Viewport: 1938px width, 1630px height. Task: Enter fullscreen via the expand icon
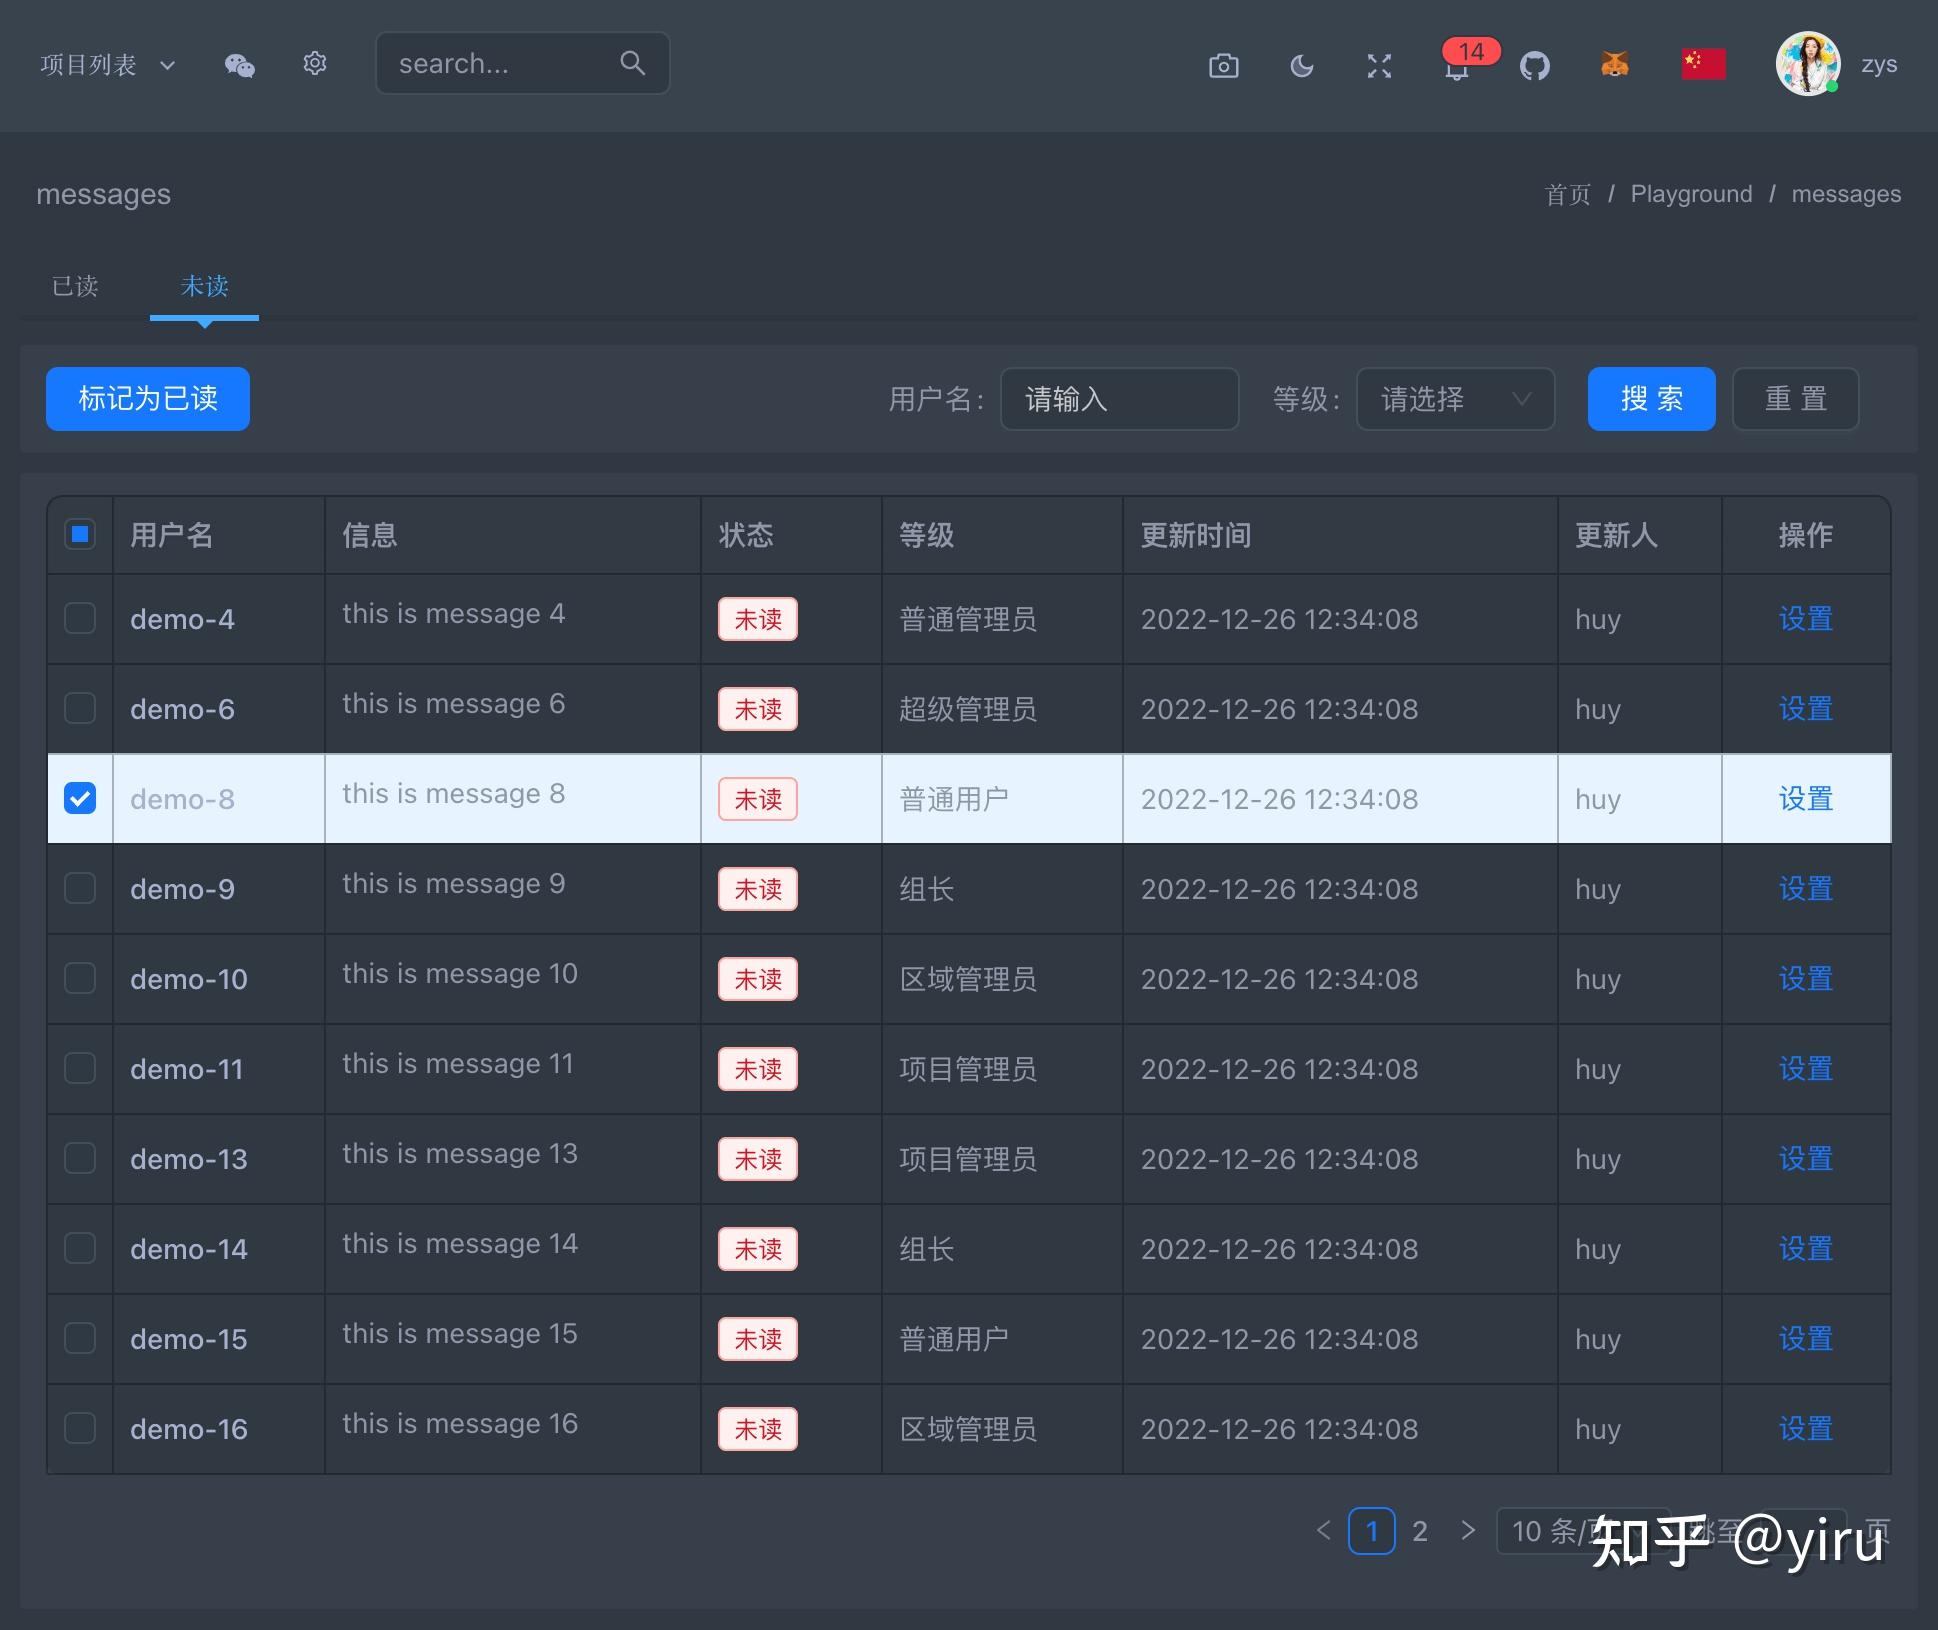point(1379,64)
